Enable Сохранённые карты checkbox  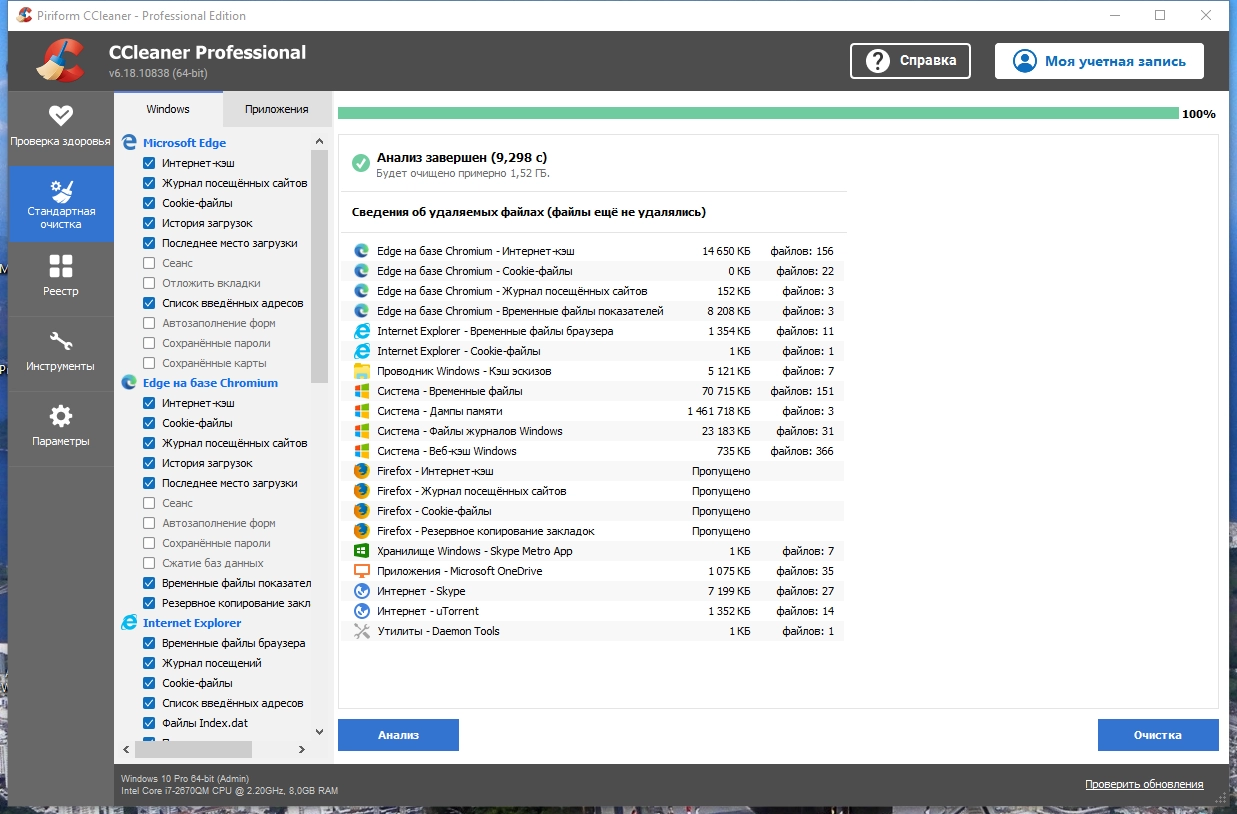click(x=149, y=363)
